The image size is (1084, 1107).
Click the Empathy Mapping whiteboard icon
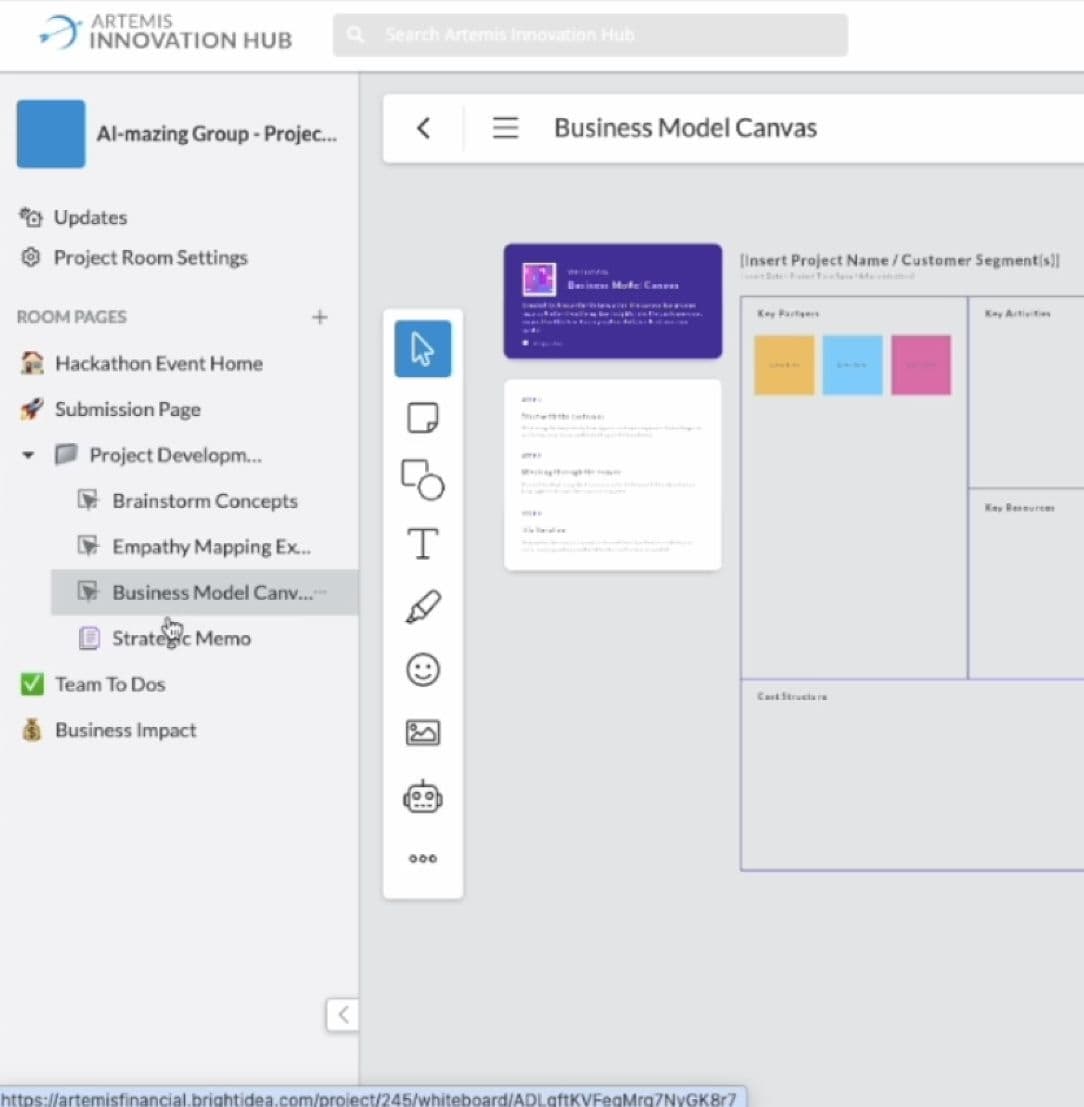88,546
